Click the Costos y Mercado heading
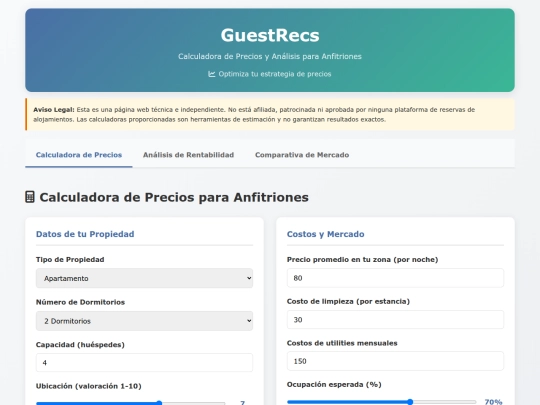The image size is (540, 405). coord(325,234)
